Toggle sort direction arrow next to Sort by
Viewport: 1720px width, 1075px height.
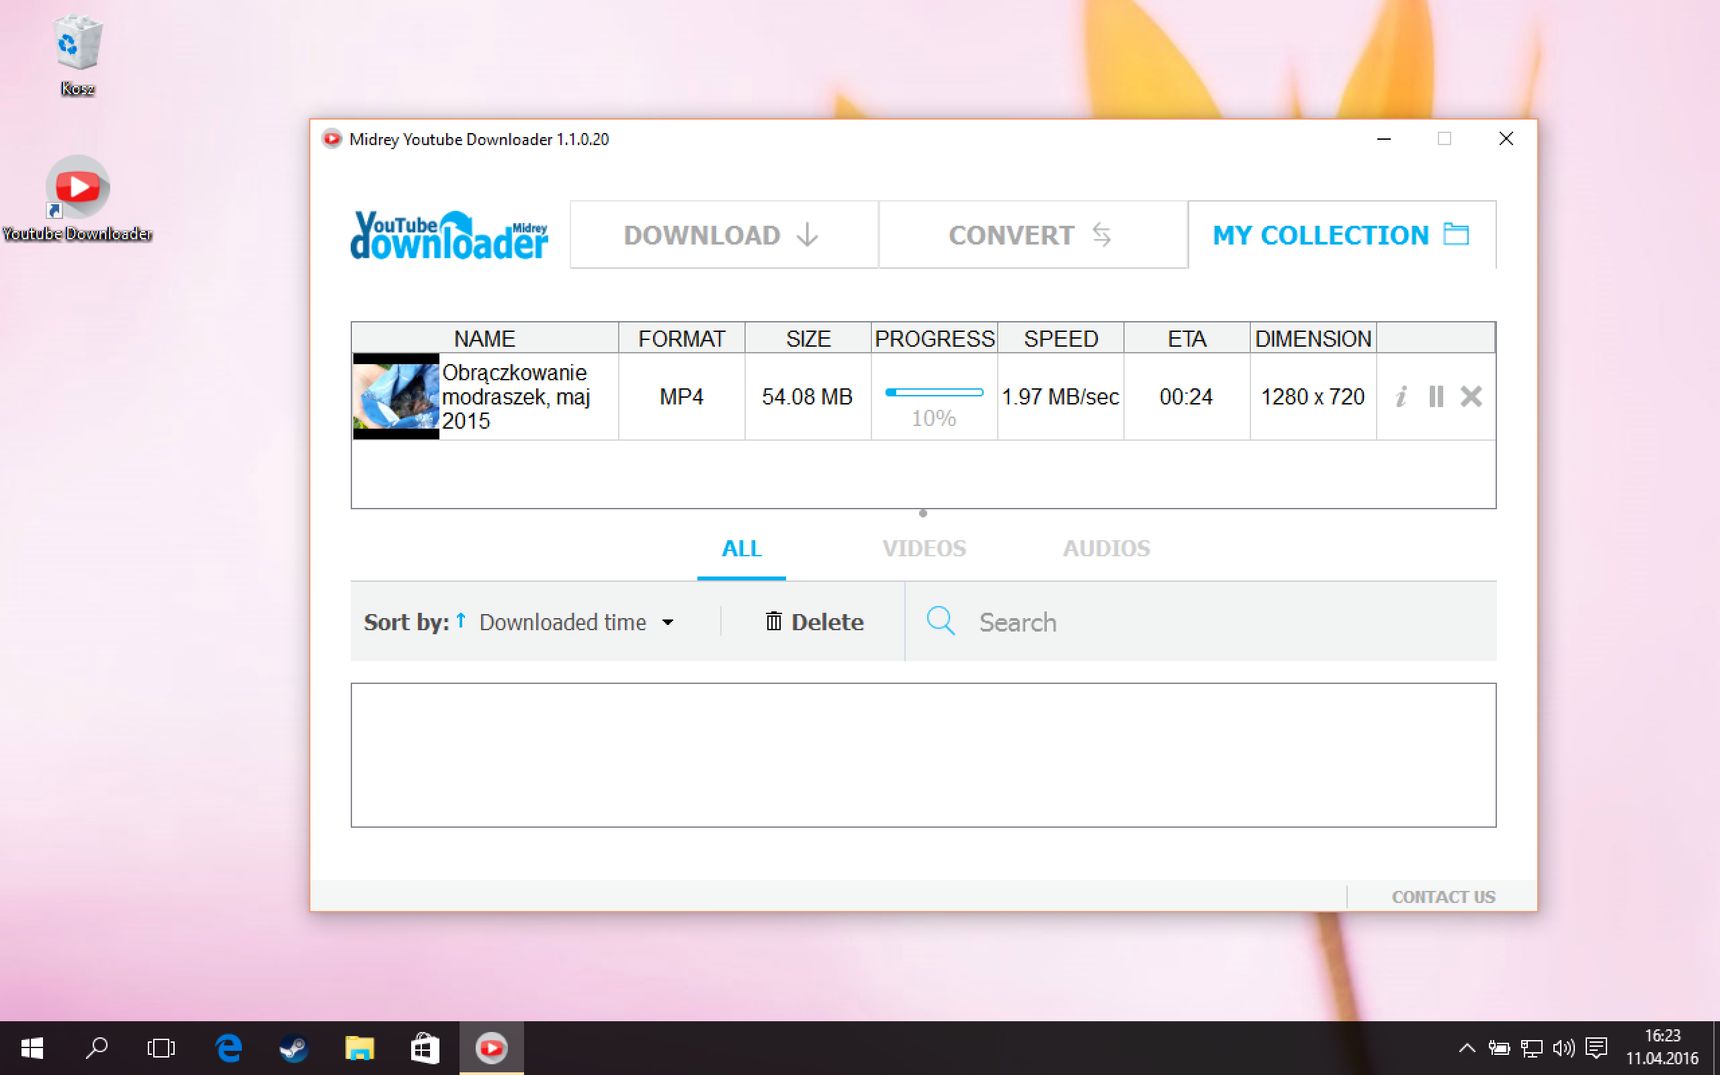point(461,621)
